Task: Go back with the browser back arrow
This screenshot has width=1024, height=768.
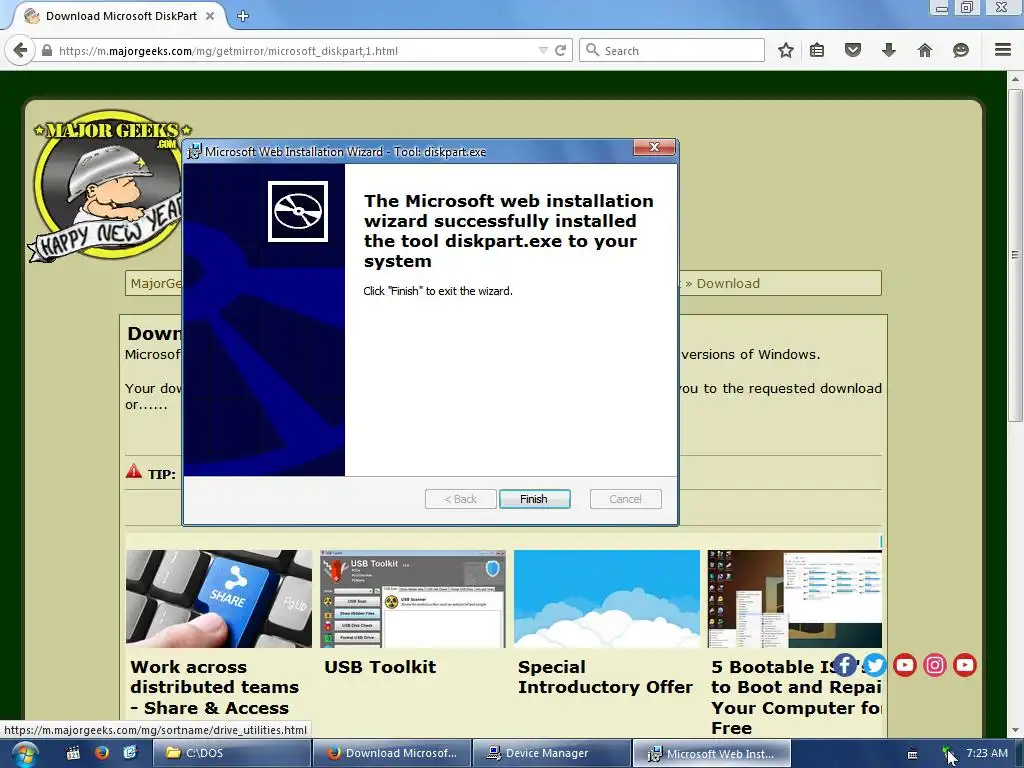Action: (20, 50)
